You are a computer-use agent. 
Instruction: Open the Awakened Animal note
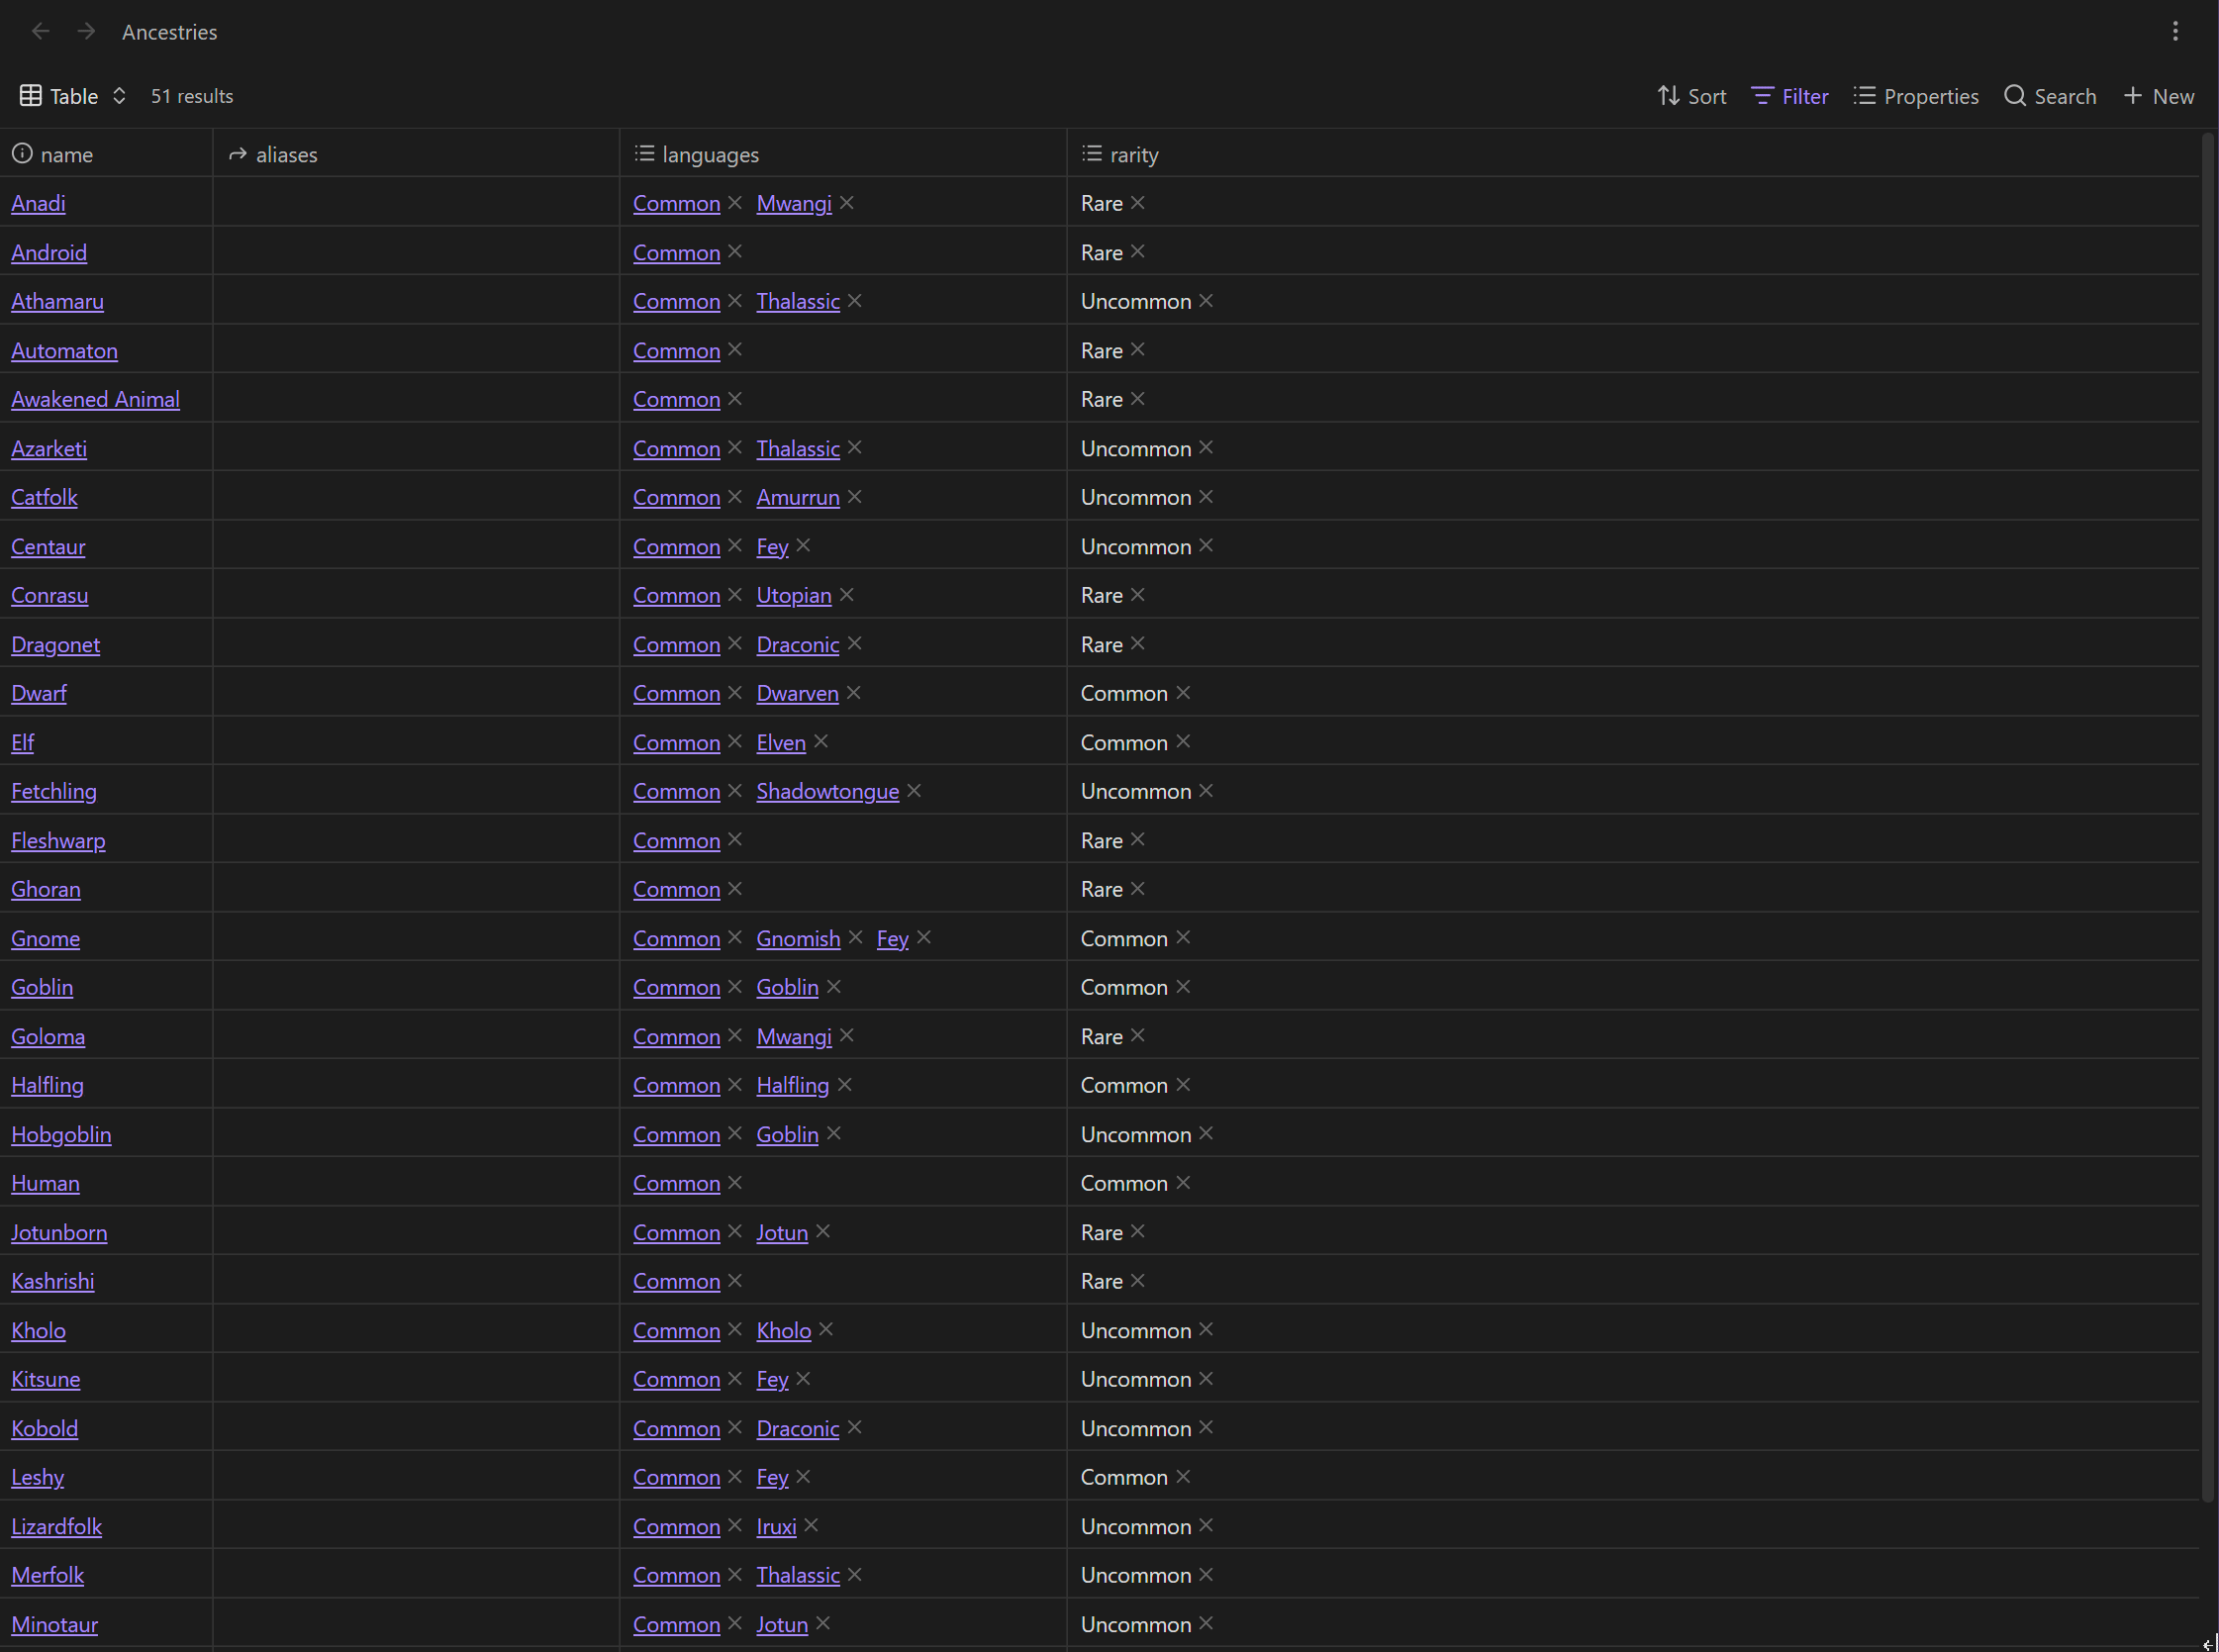95,399
